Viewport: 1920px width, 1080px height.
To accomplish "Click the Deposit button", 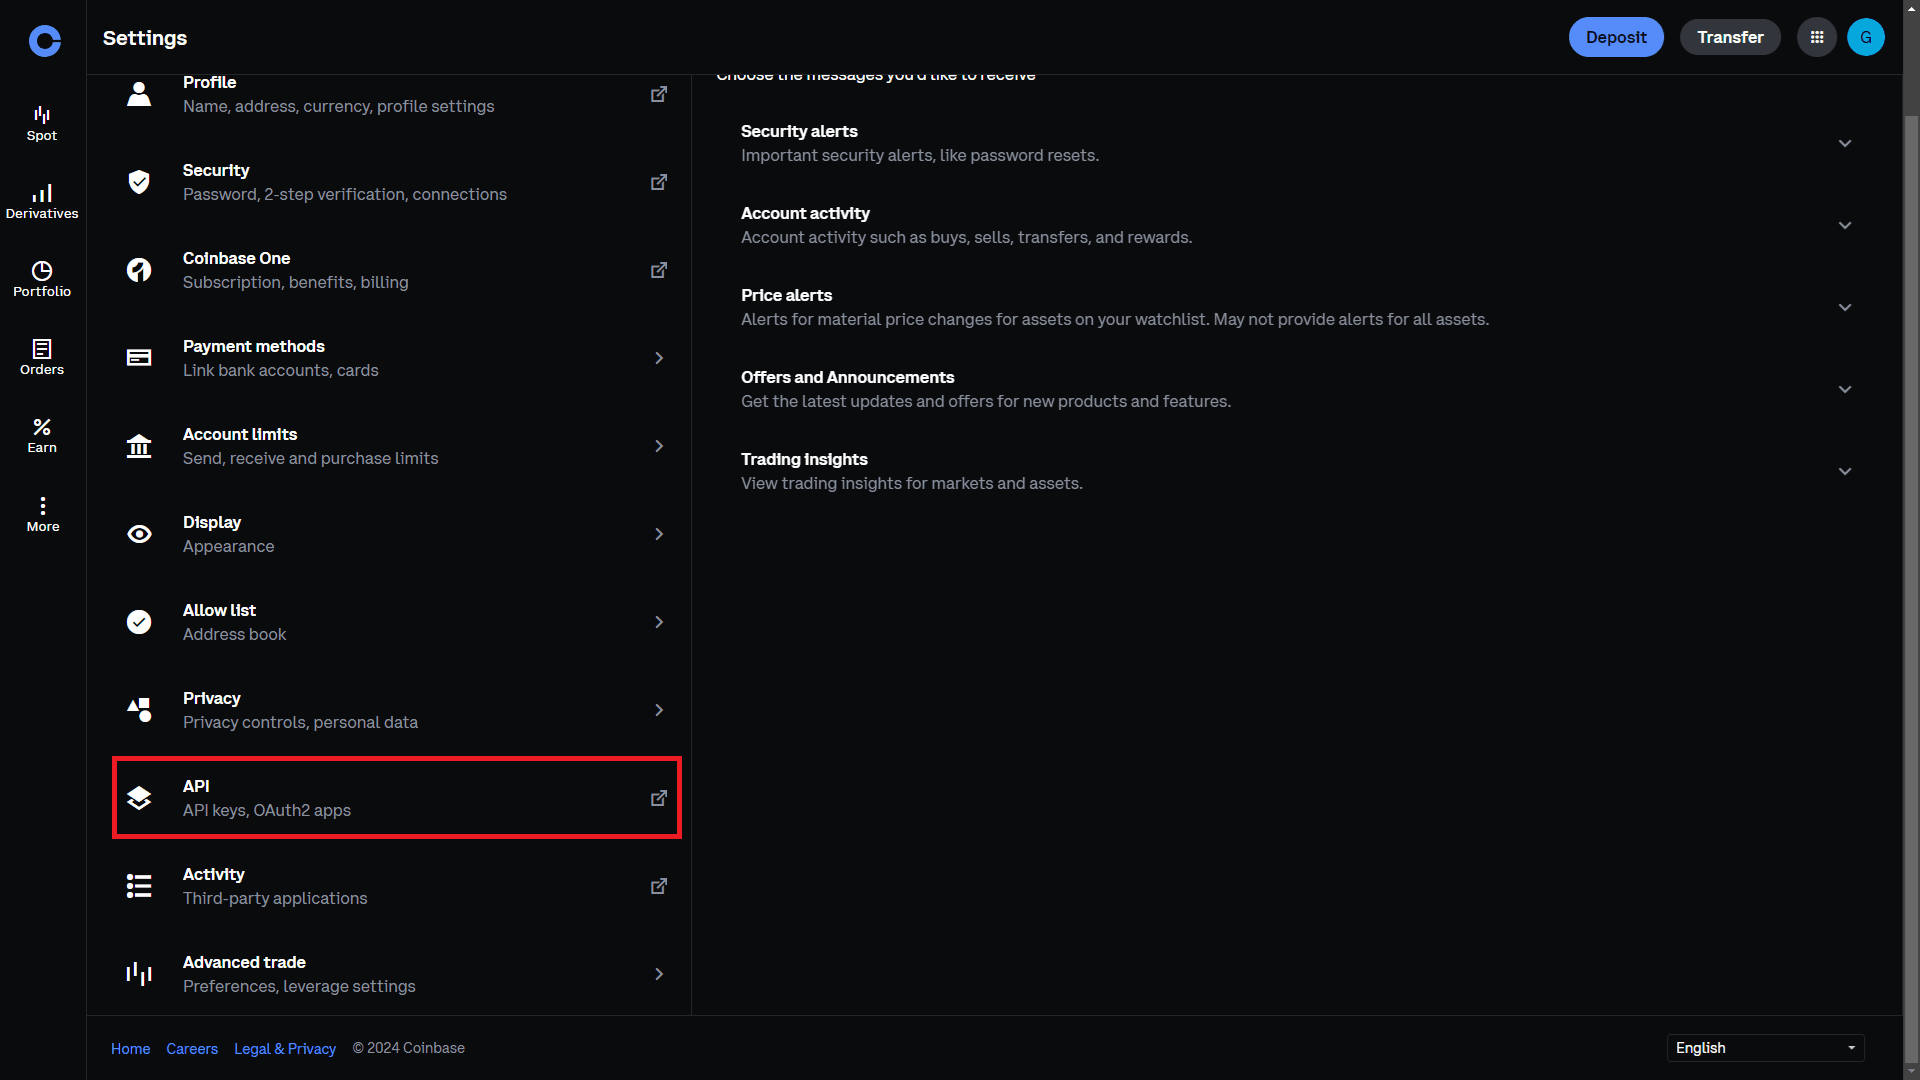I will (x=1616, y=37).
